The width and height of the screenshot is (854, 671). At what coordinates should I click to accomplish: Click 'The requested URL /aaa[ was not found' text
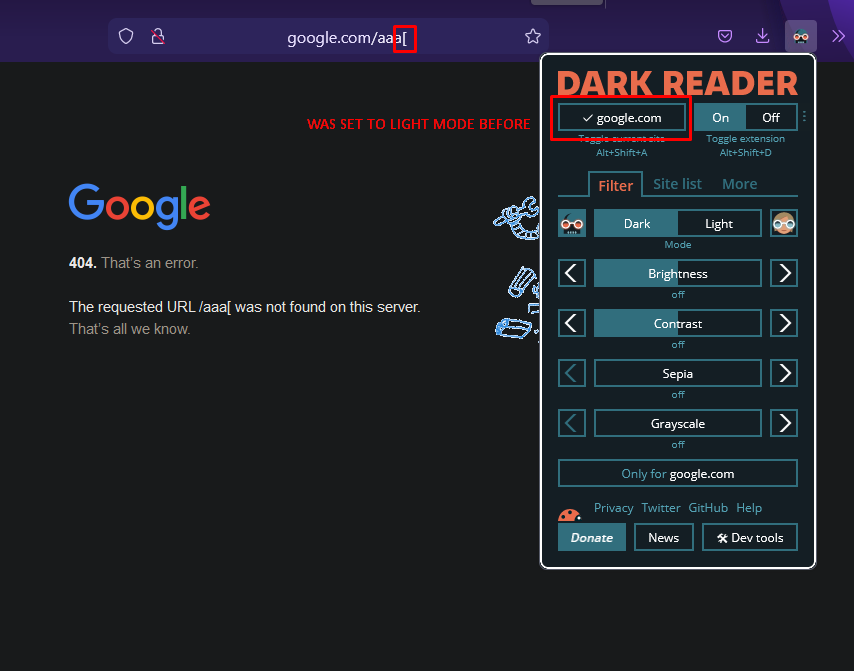pyautogui.click(x=245, y=307)
